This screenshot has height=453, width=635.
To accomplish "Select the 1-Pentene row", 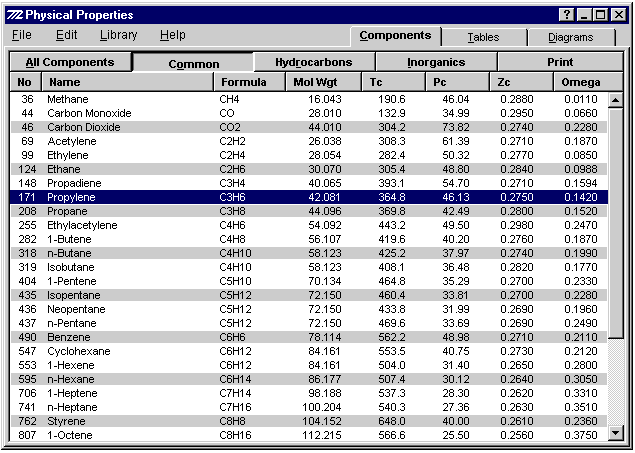I will click(x=309, y=281).
